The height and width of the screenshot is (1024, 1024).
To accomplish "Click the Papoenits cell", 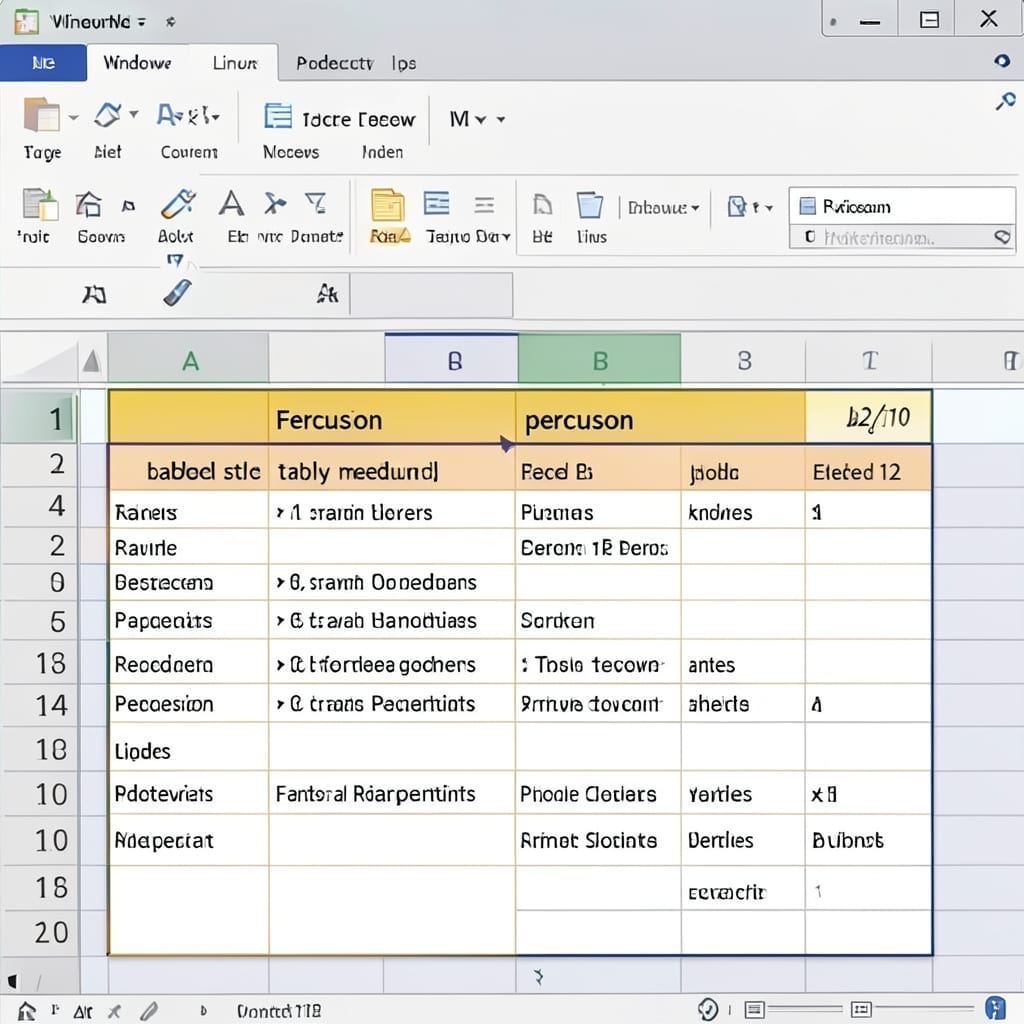I will point(189,620).
